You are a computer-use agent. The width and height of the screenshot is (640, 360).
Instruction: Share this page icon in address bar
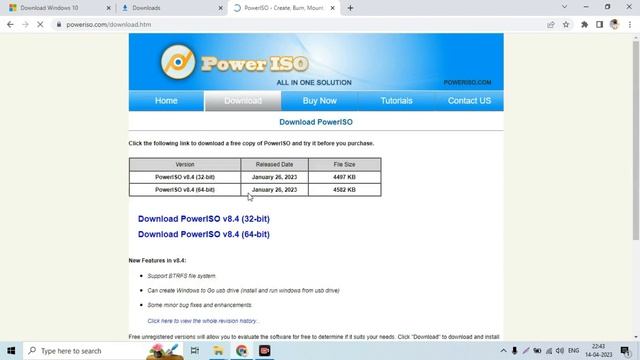pyautogui.click(x=551, y=24)
